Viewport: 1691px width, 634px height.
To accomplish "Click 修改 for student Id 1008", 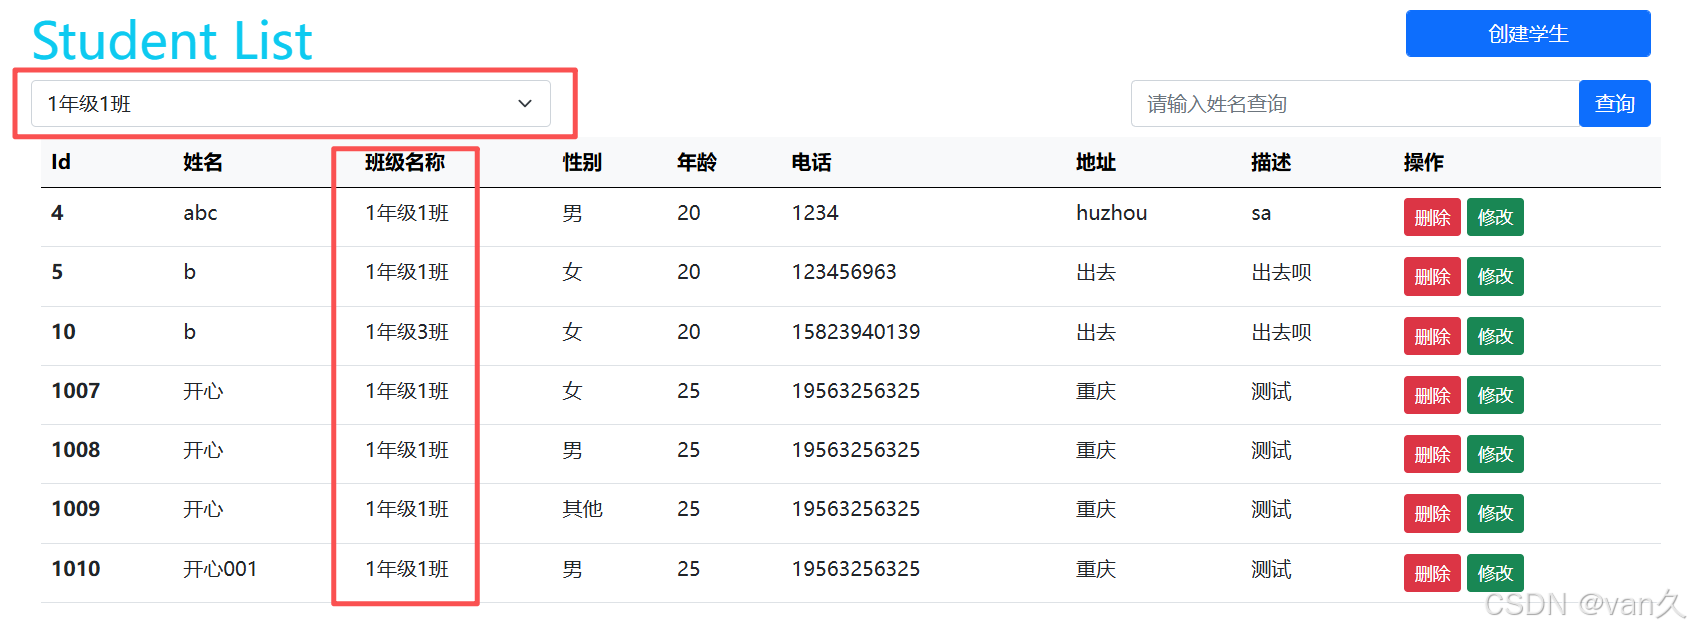I will tap(1495, 454).
